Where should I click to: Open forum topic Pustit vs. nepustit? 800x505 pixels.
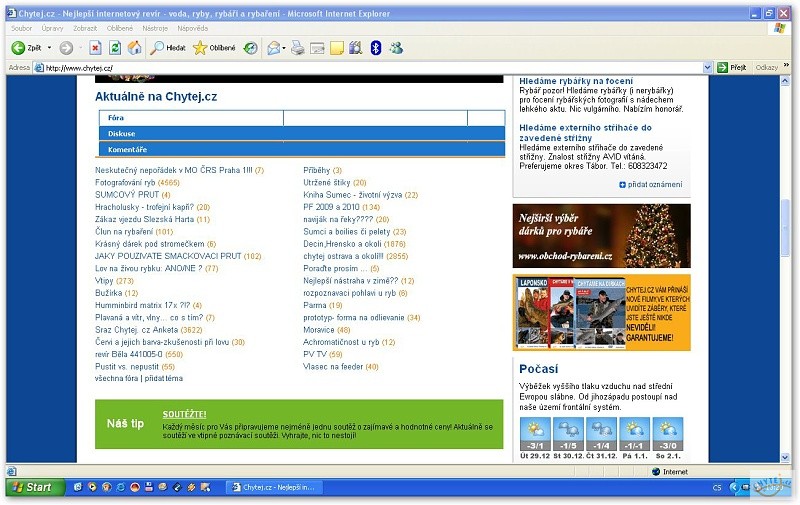pyautogui.click(x=127, y=367)
